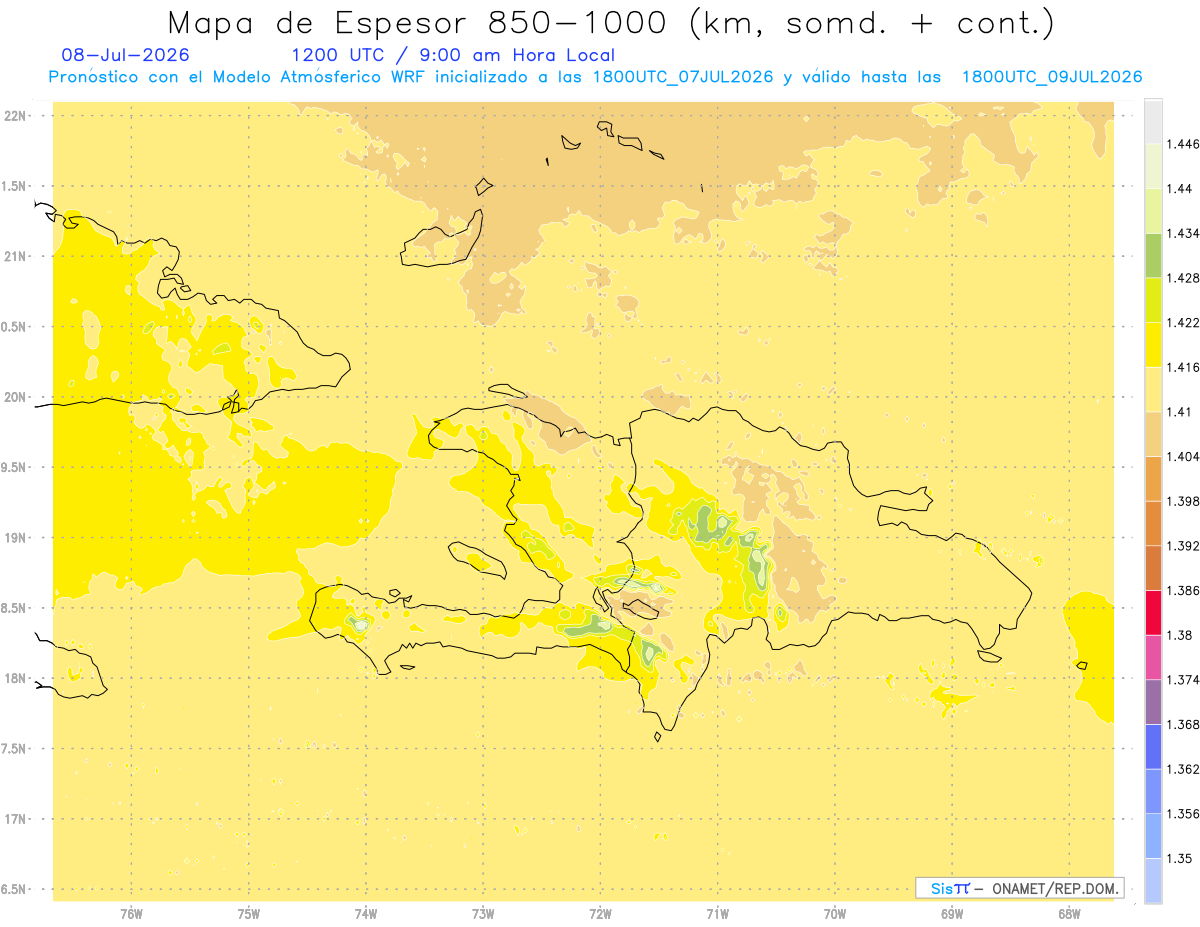Click the WRF model forecast subtitle line
This screenshot has width=1200, height=927.
(x=595, y=77)
